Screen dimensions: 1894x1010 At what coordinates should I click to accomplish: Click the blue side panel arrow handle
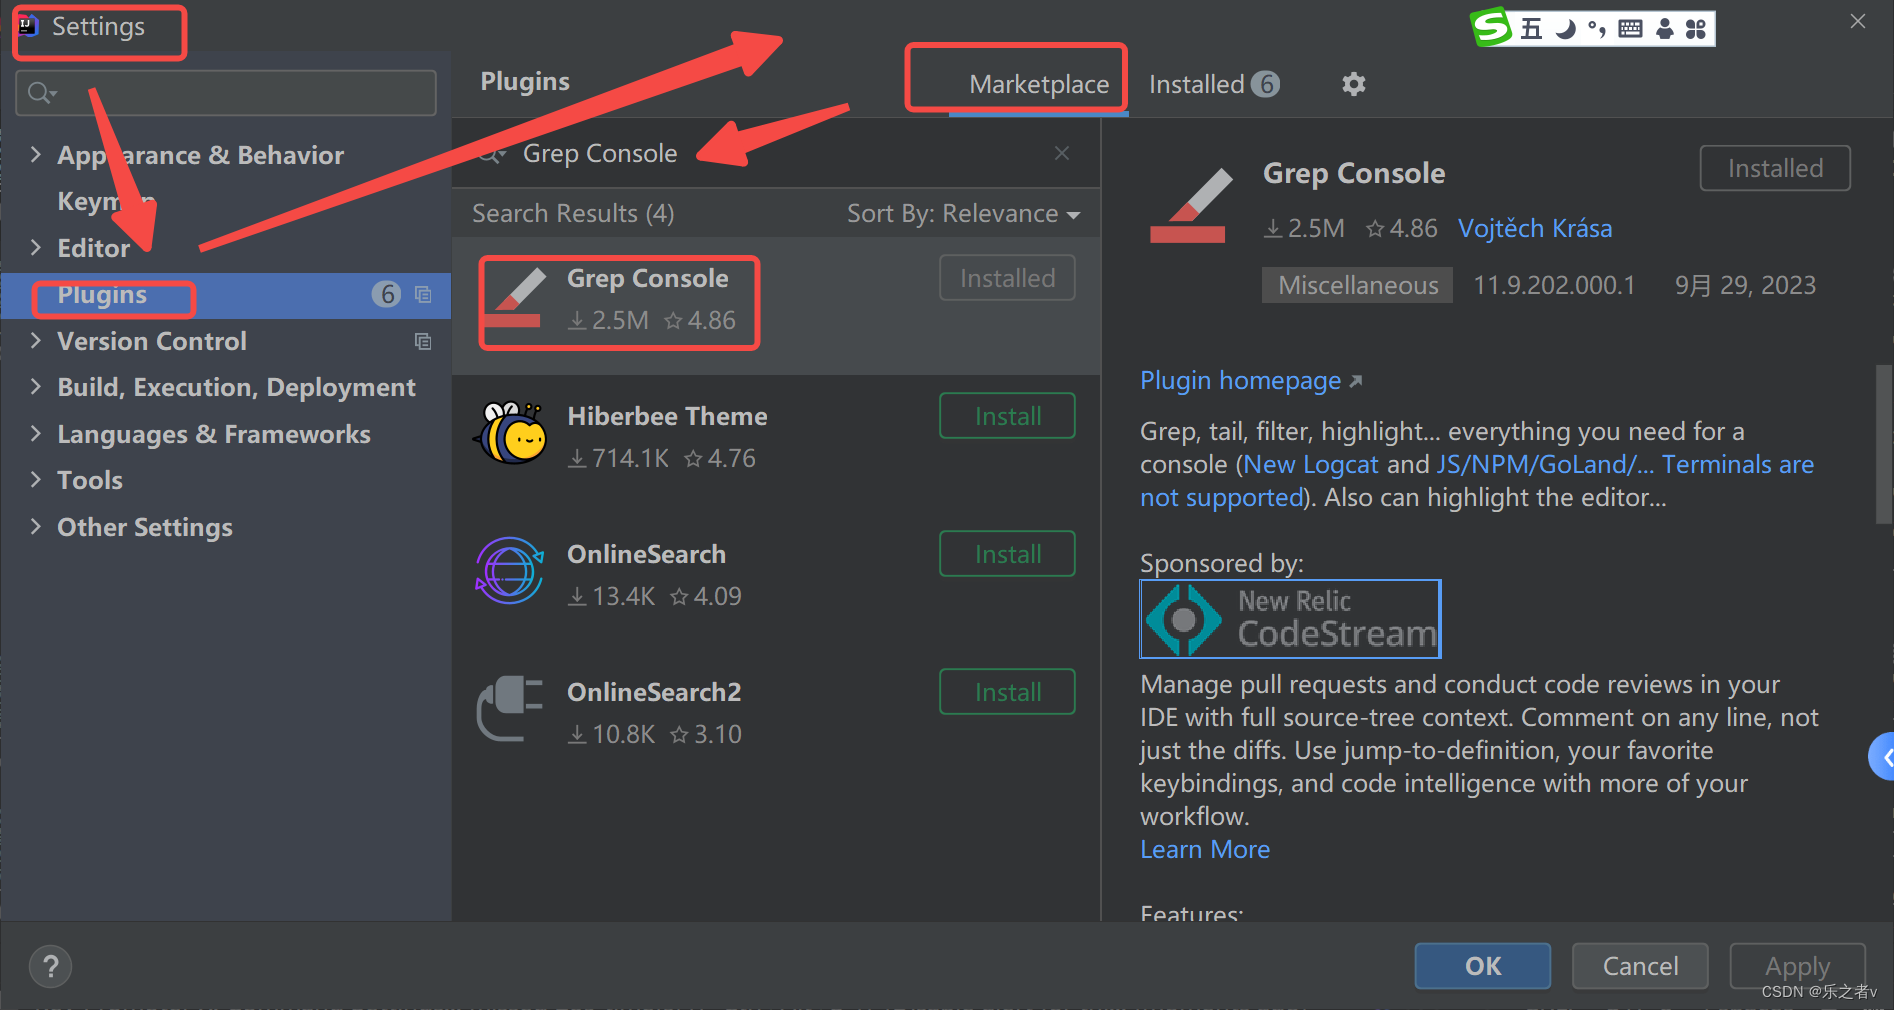[x=1882, y=758]
